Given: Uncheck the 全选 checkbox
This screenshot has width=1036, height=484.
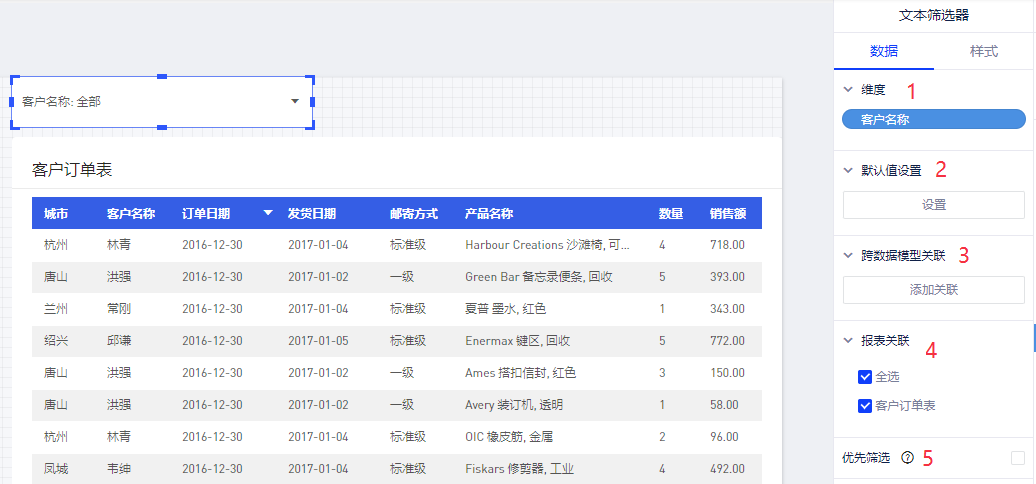Looking at the screenshot, I should click(865, 377).
